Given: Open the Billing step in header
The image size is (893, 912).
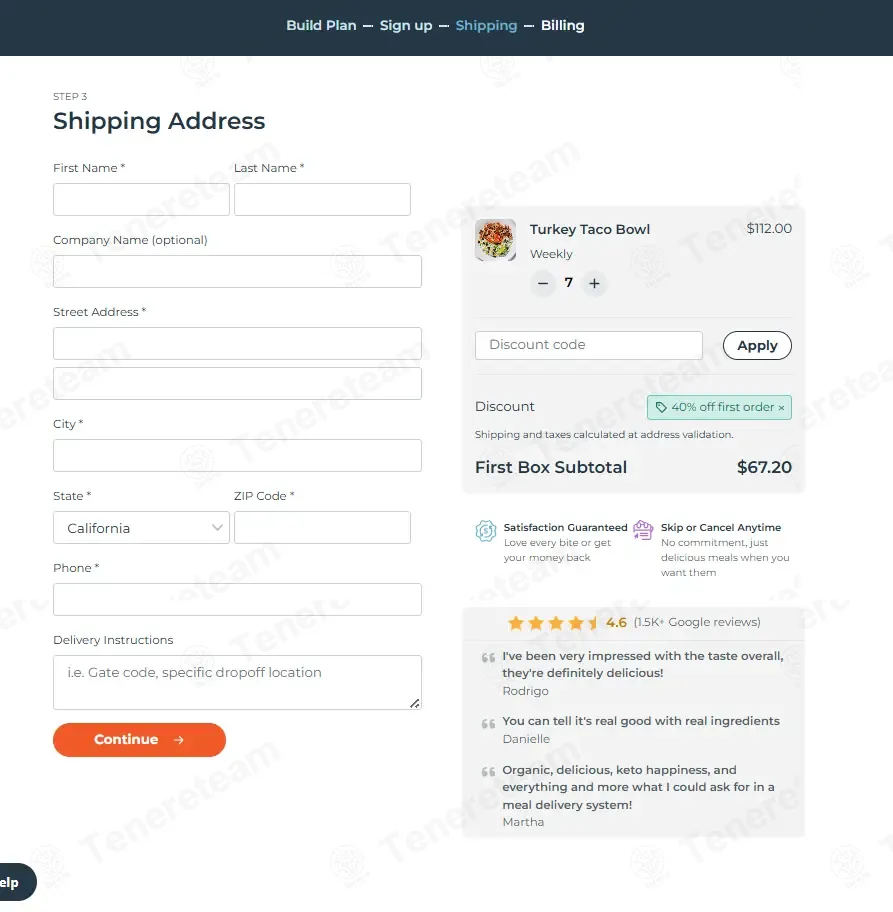Looking at the screenshot, I should click(x=563, y=26).
